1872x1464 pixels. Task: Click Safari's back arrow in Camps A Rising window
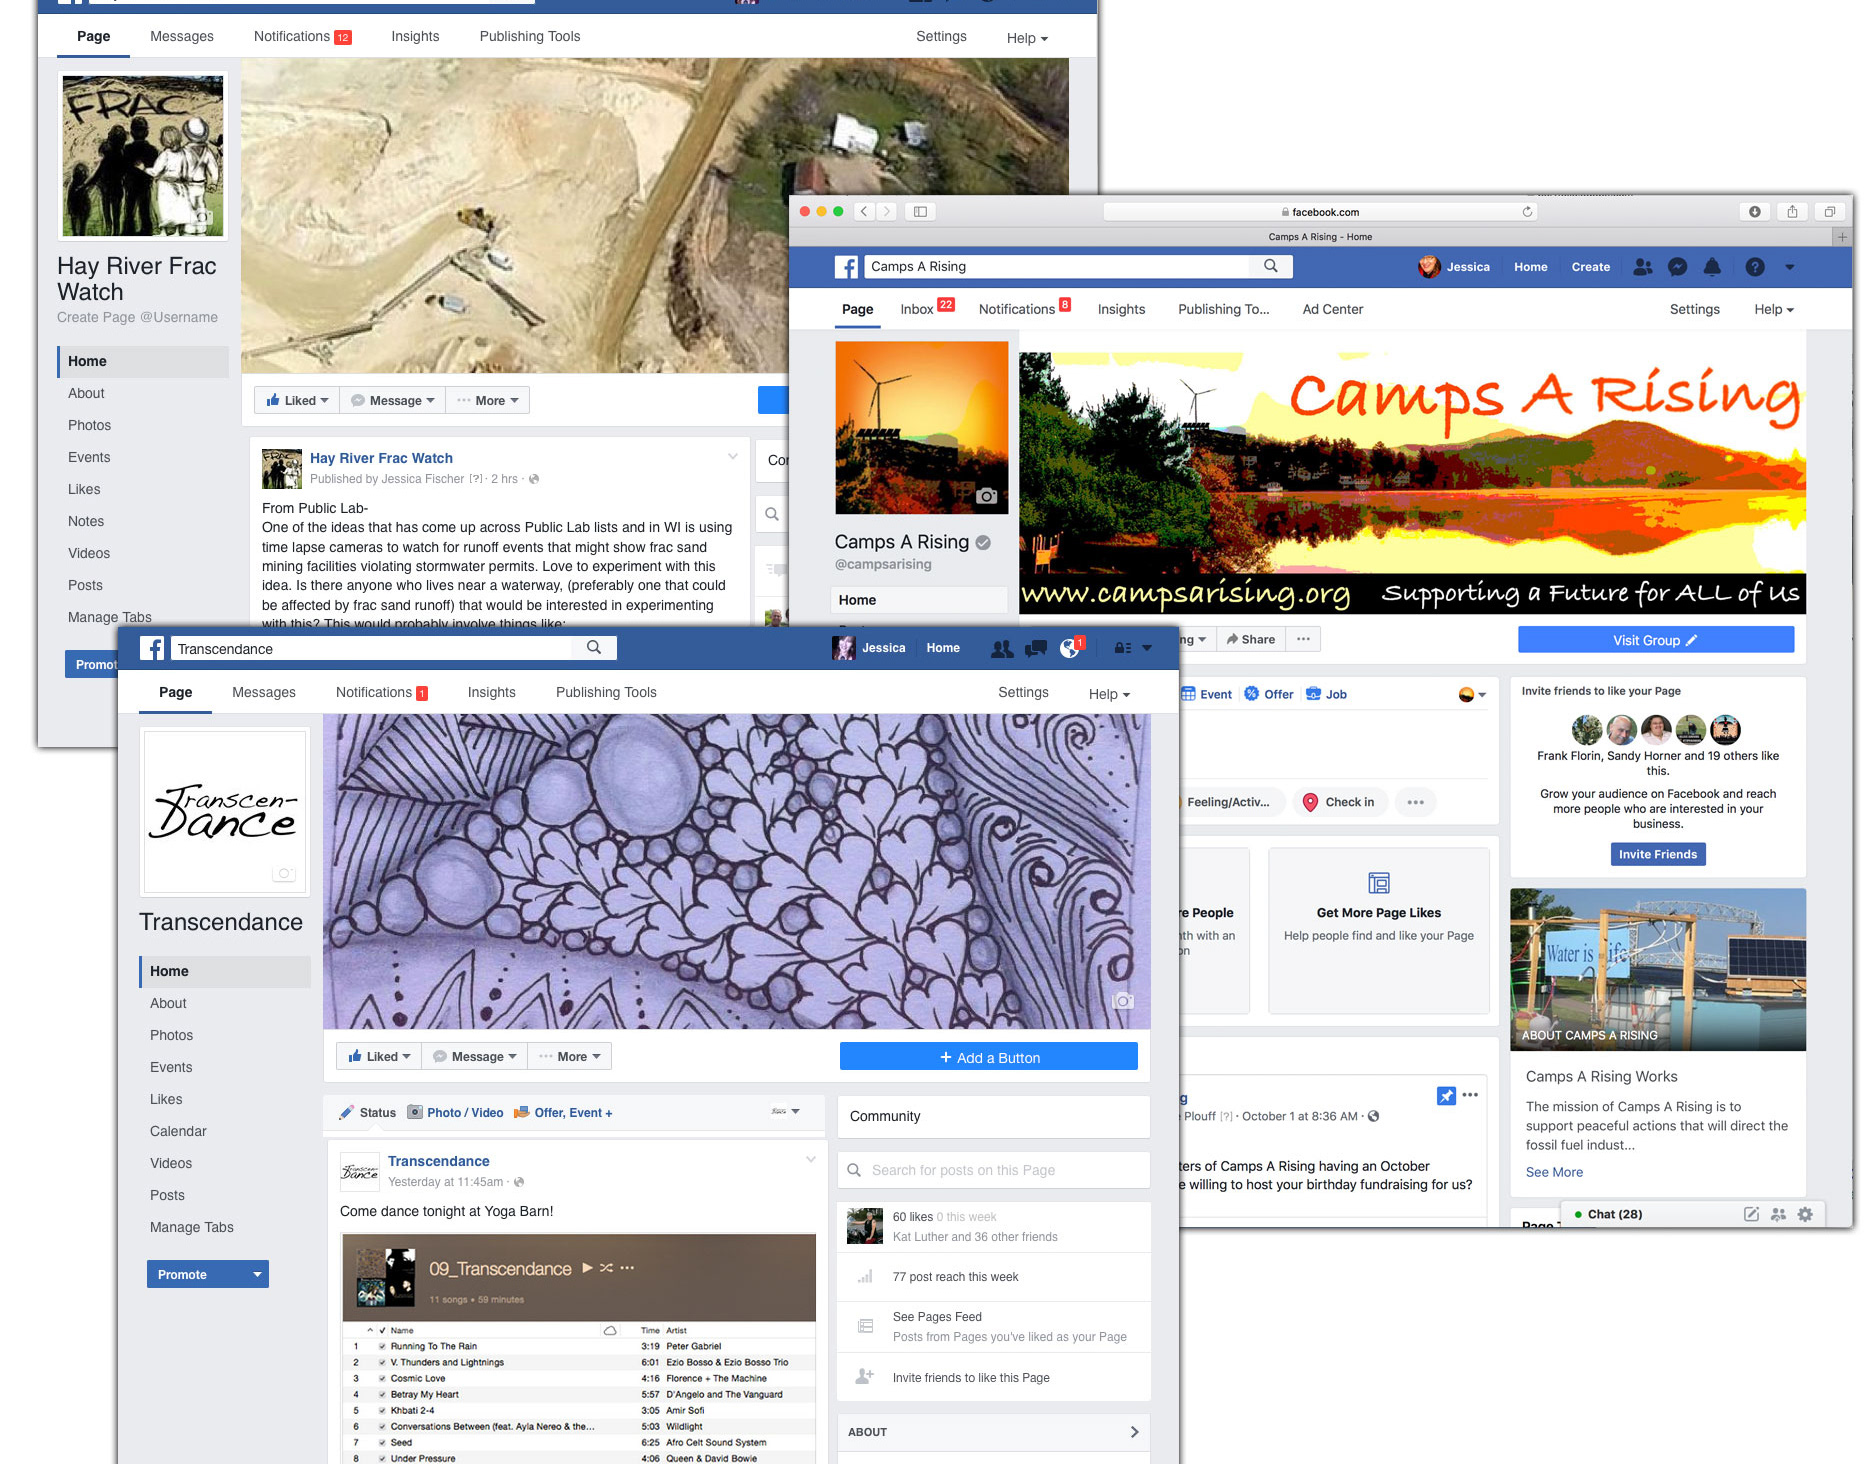[x=864, y=211]
